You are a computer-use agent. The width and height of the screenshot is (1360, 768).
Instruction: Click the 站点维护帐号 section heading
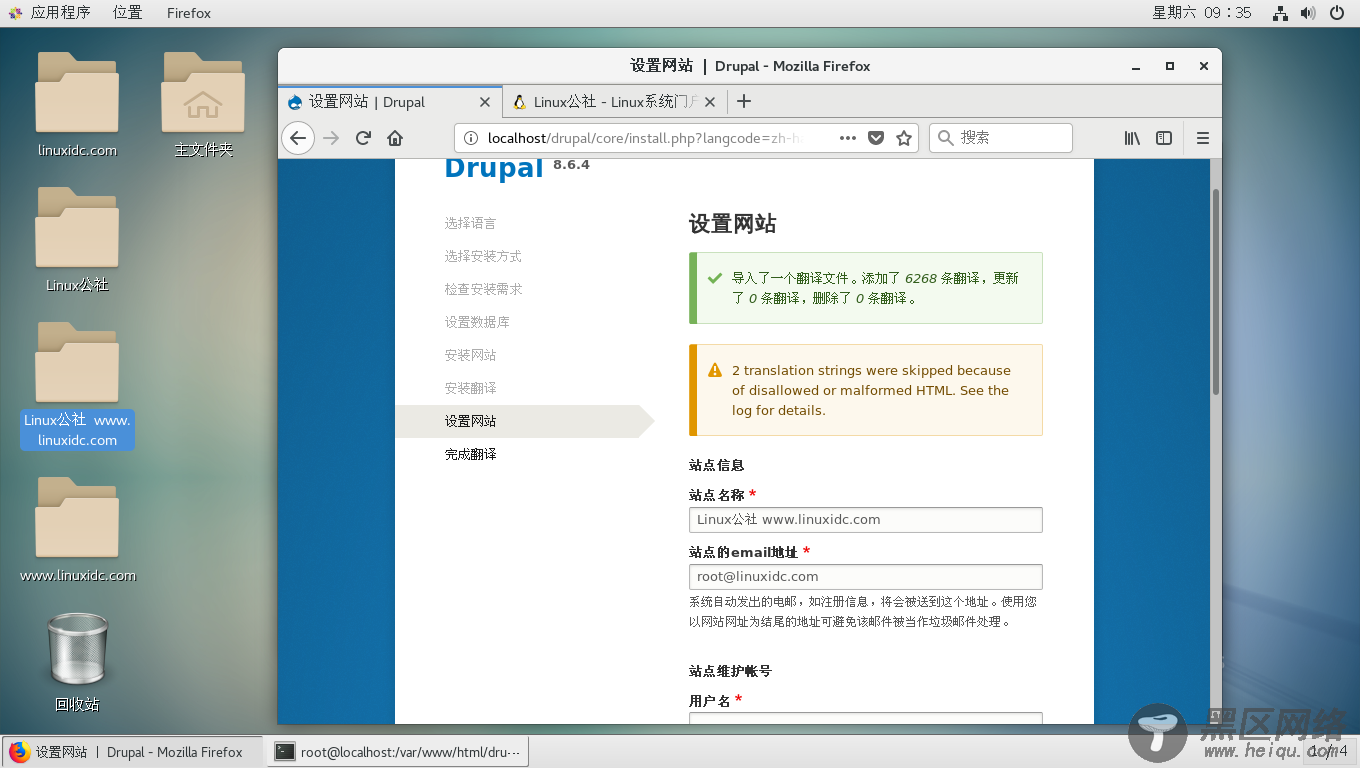(x=730, y=671)
